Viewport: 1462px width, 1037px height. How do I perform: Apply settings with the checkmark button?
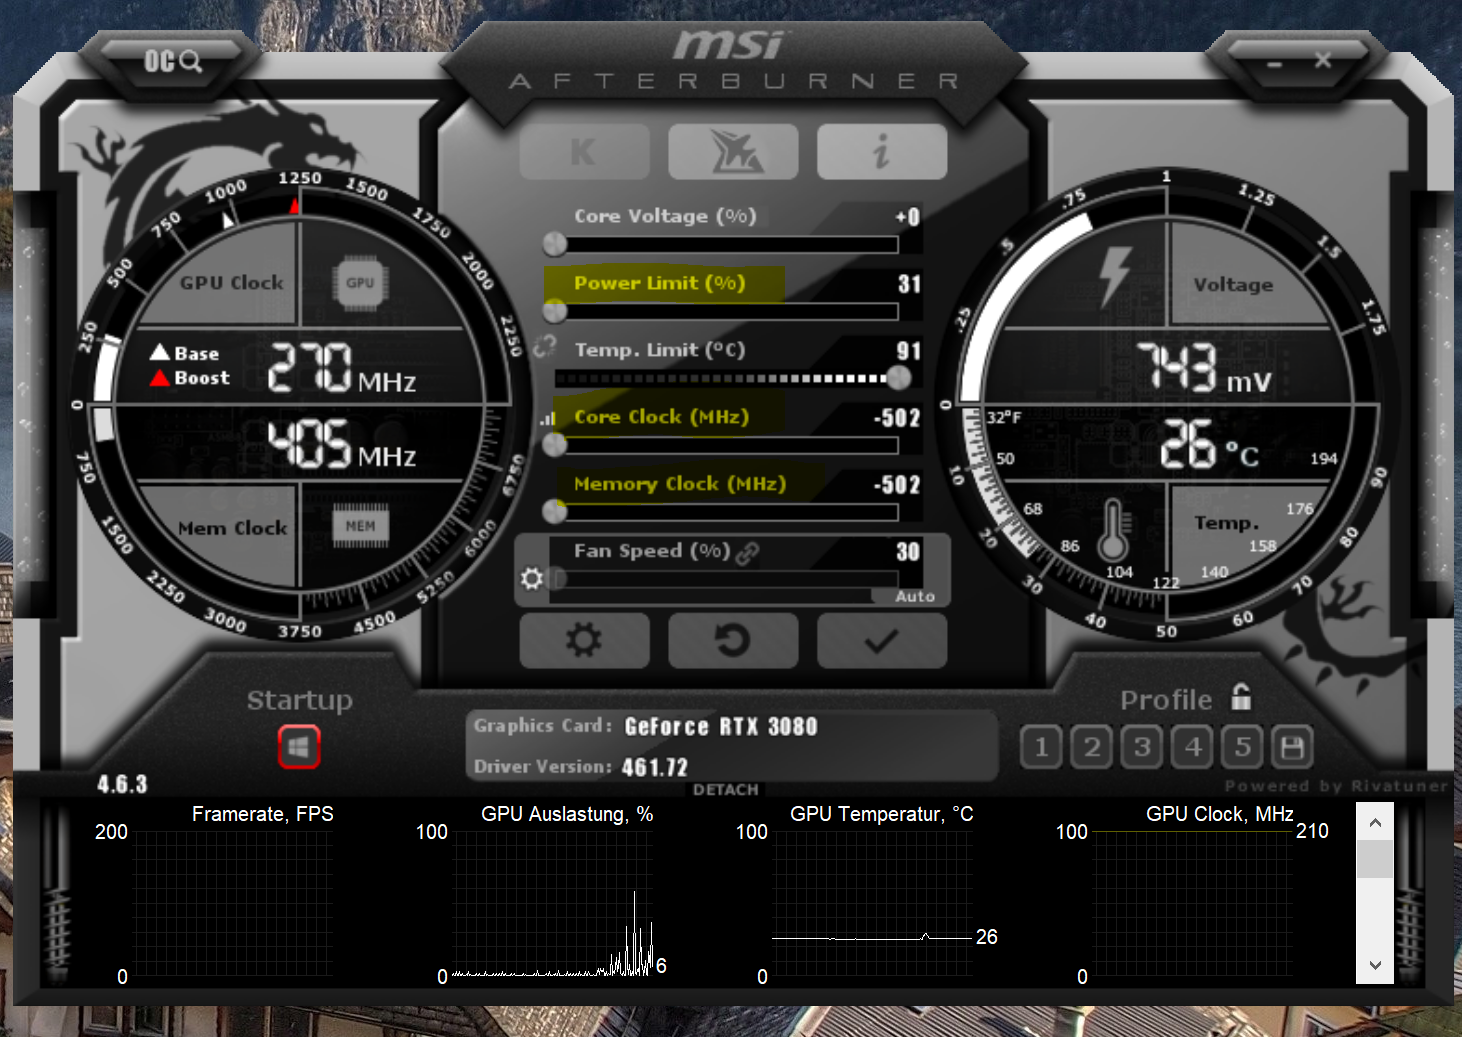point(881,640)
